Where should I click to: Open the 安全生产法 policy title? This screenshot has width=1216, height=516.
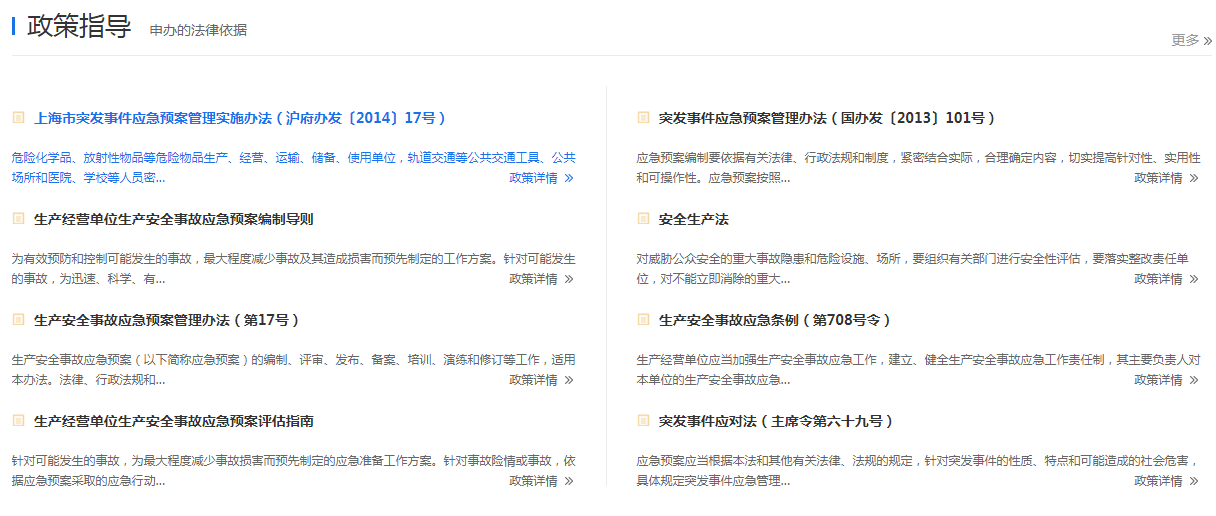[694, 219]
